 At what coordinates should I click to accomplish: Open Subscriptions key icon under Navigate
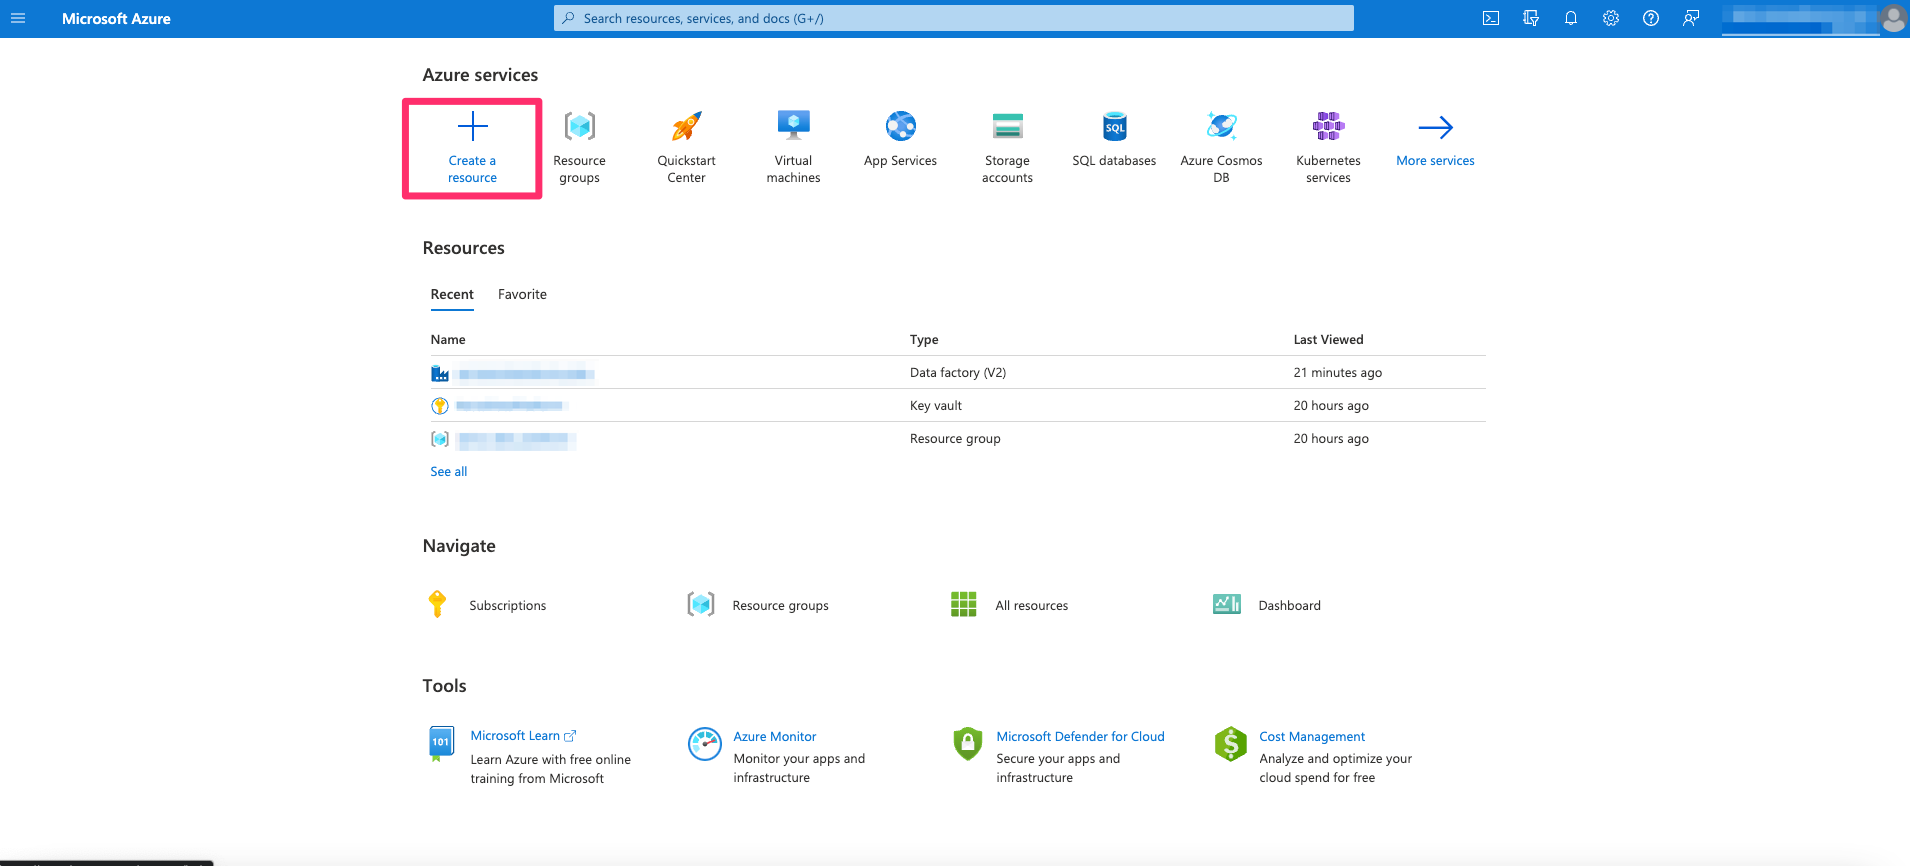tap(437, 604)
